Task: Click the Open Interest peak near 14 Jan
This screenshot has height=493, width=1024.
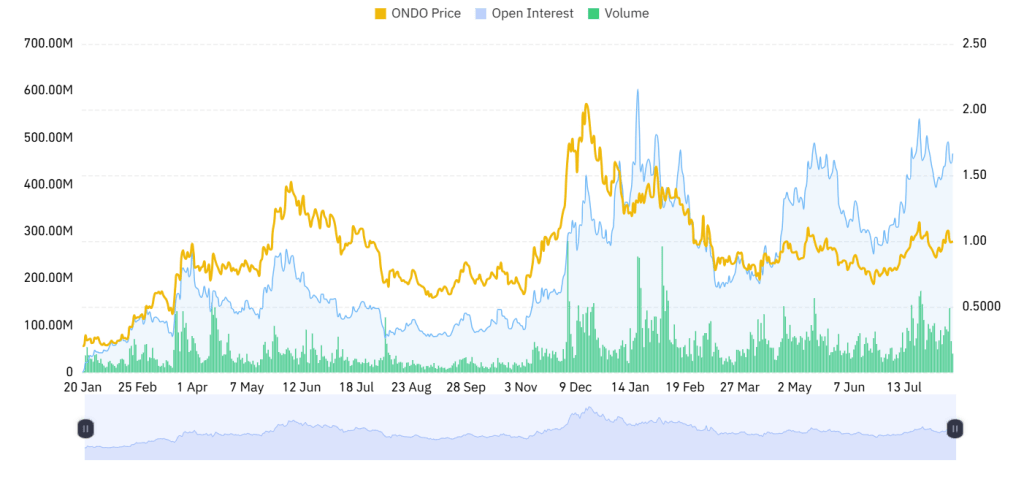Action: [x=637, y=90]
